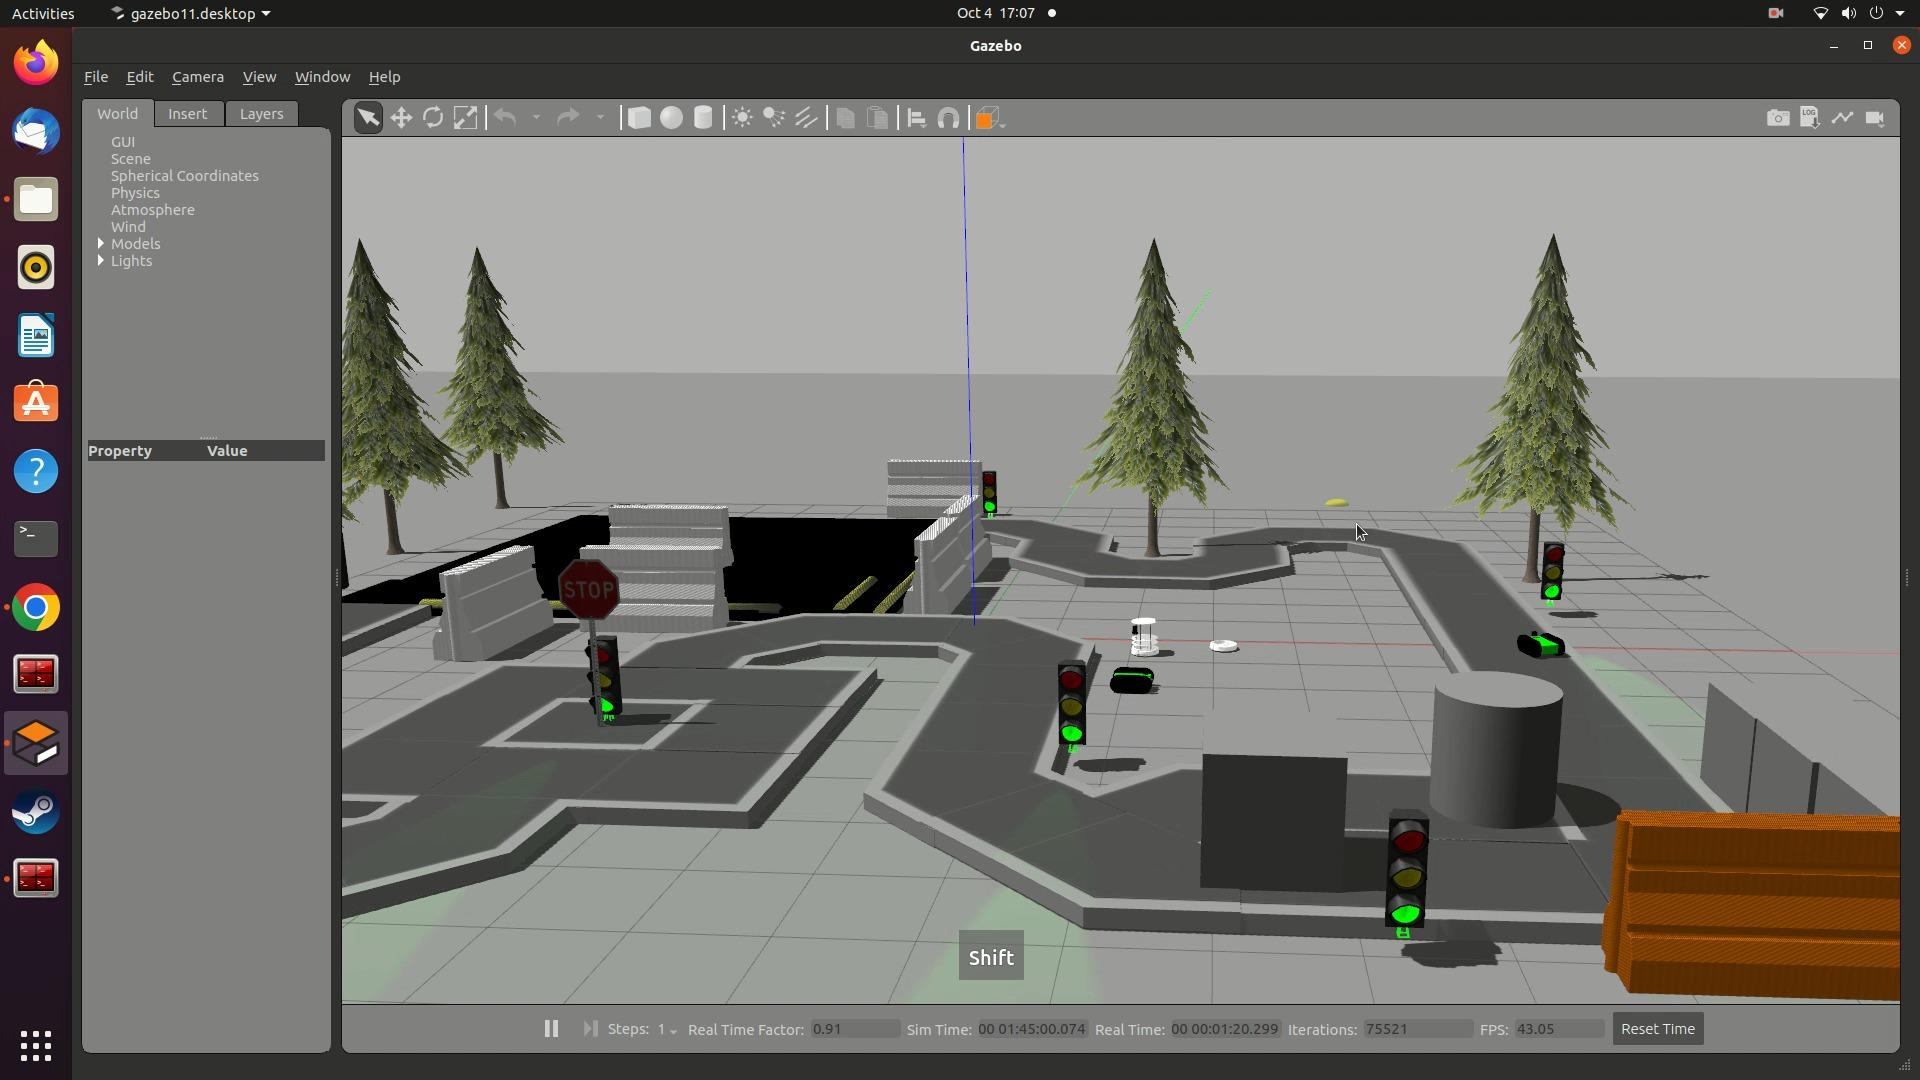Open the redo history dropdown arrow
Image resolution: width=1920 pixels, height=1080 pixels.
coord(600,118)
